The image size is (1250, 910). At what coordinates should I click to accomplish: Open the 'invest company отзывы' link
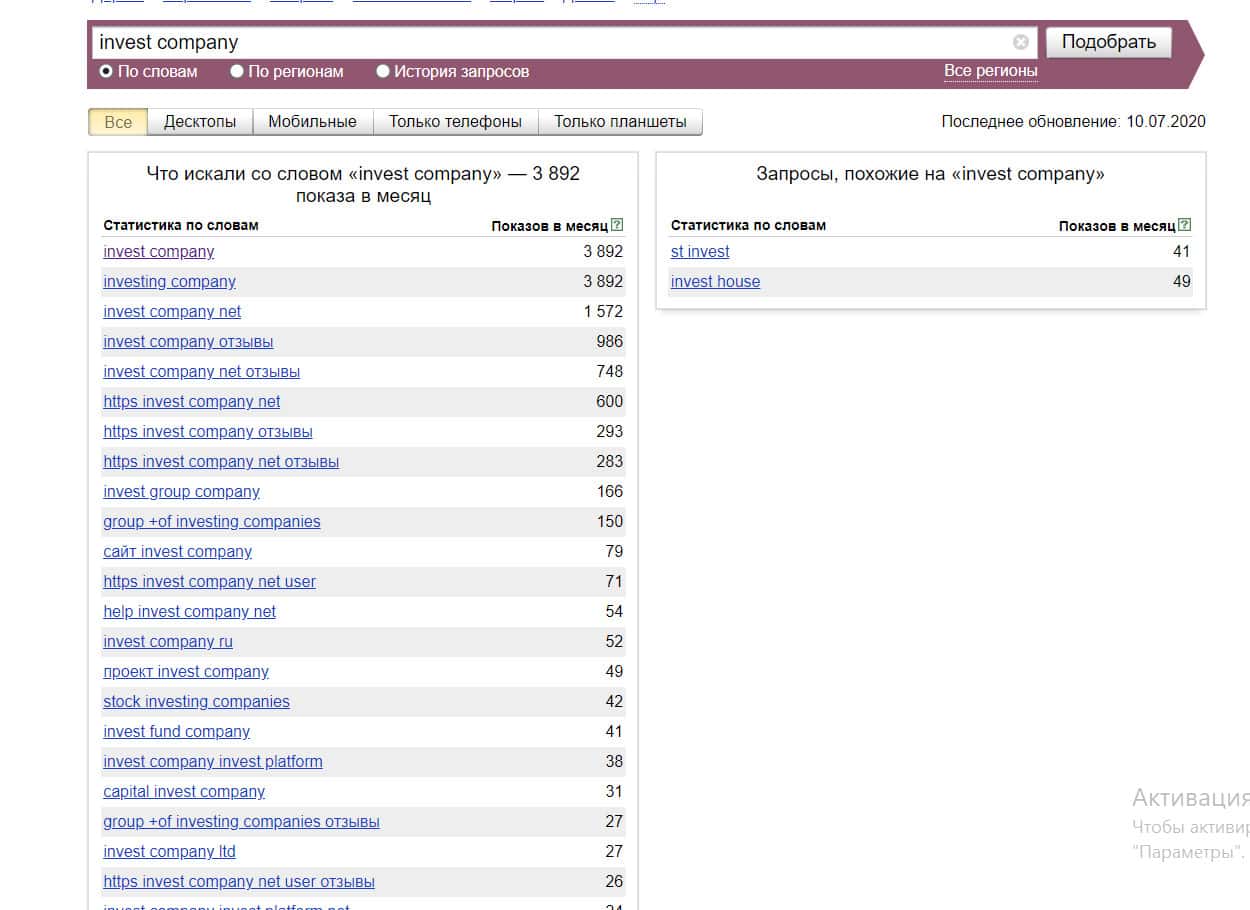[188, 342]
